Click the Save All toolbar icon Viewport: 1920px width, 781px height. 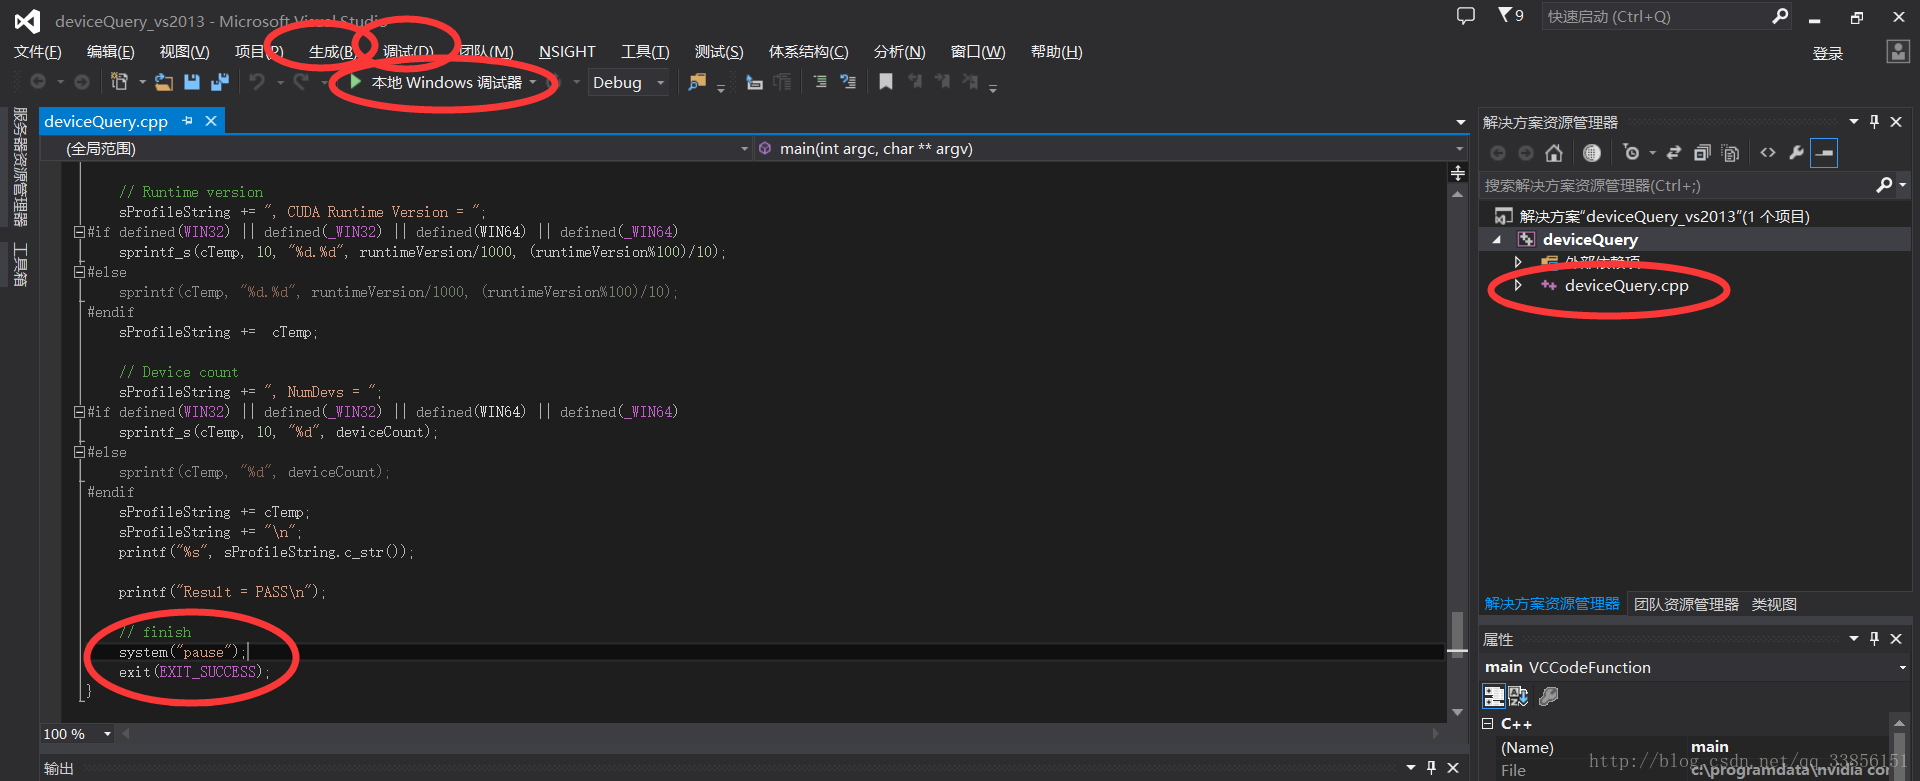coord(220,82)
